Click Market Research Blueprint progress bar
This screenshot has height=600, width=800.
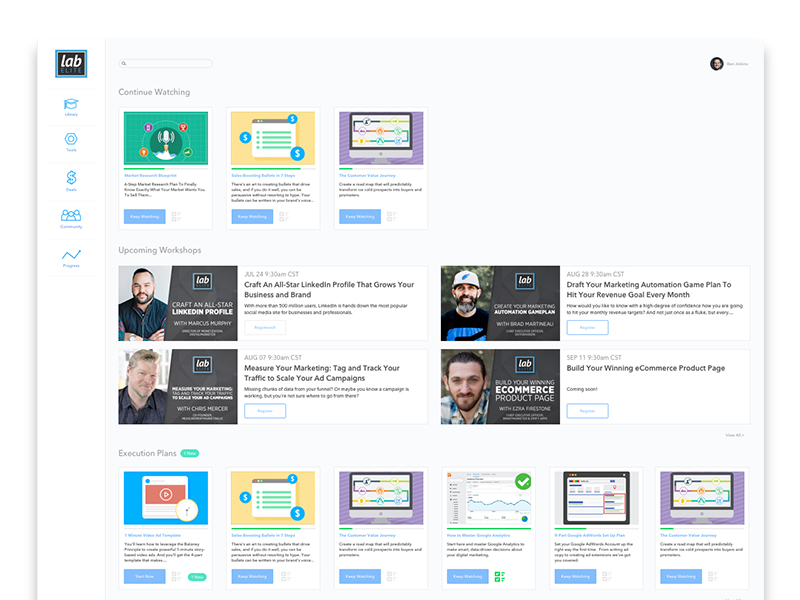[166, 168]
